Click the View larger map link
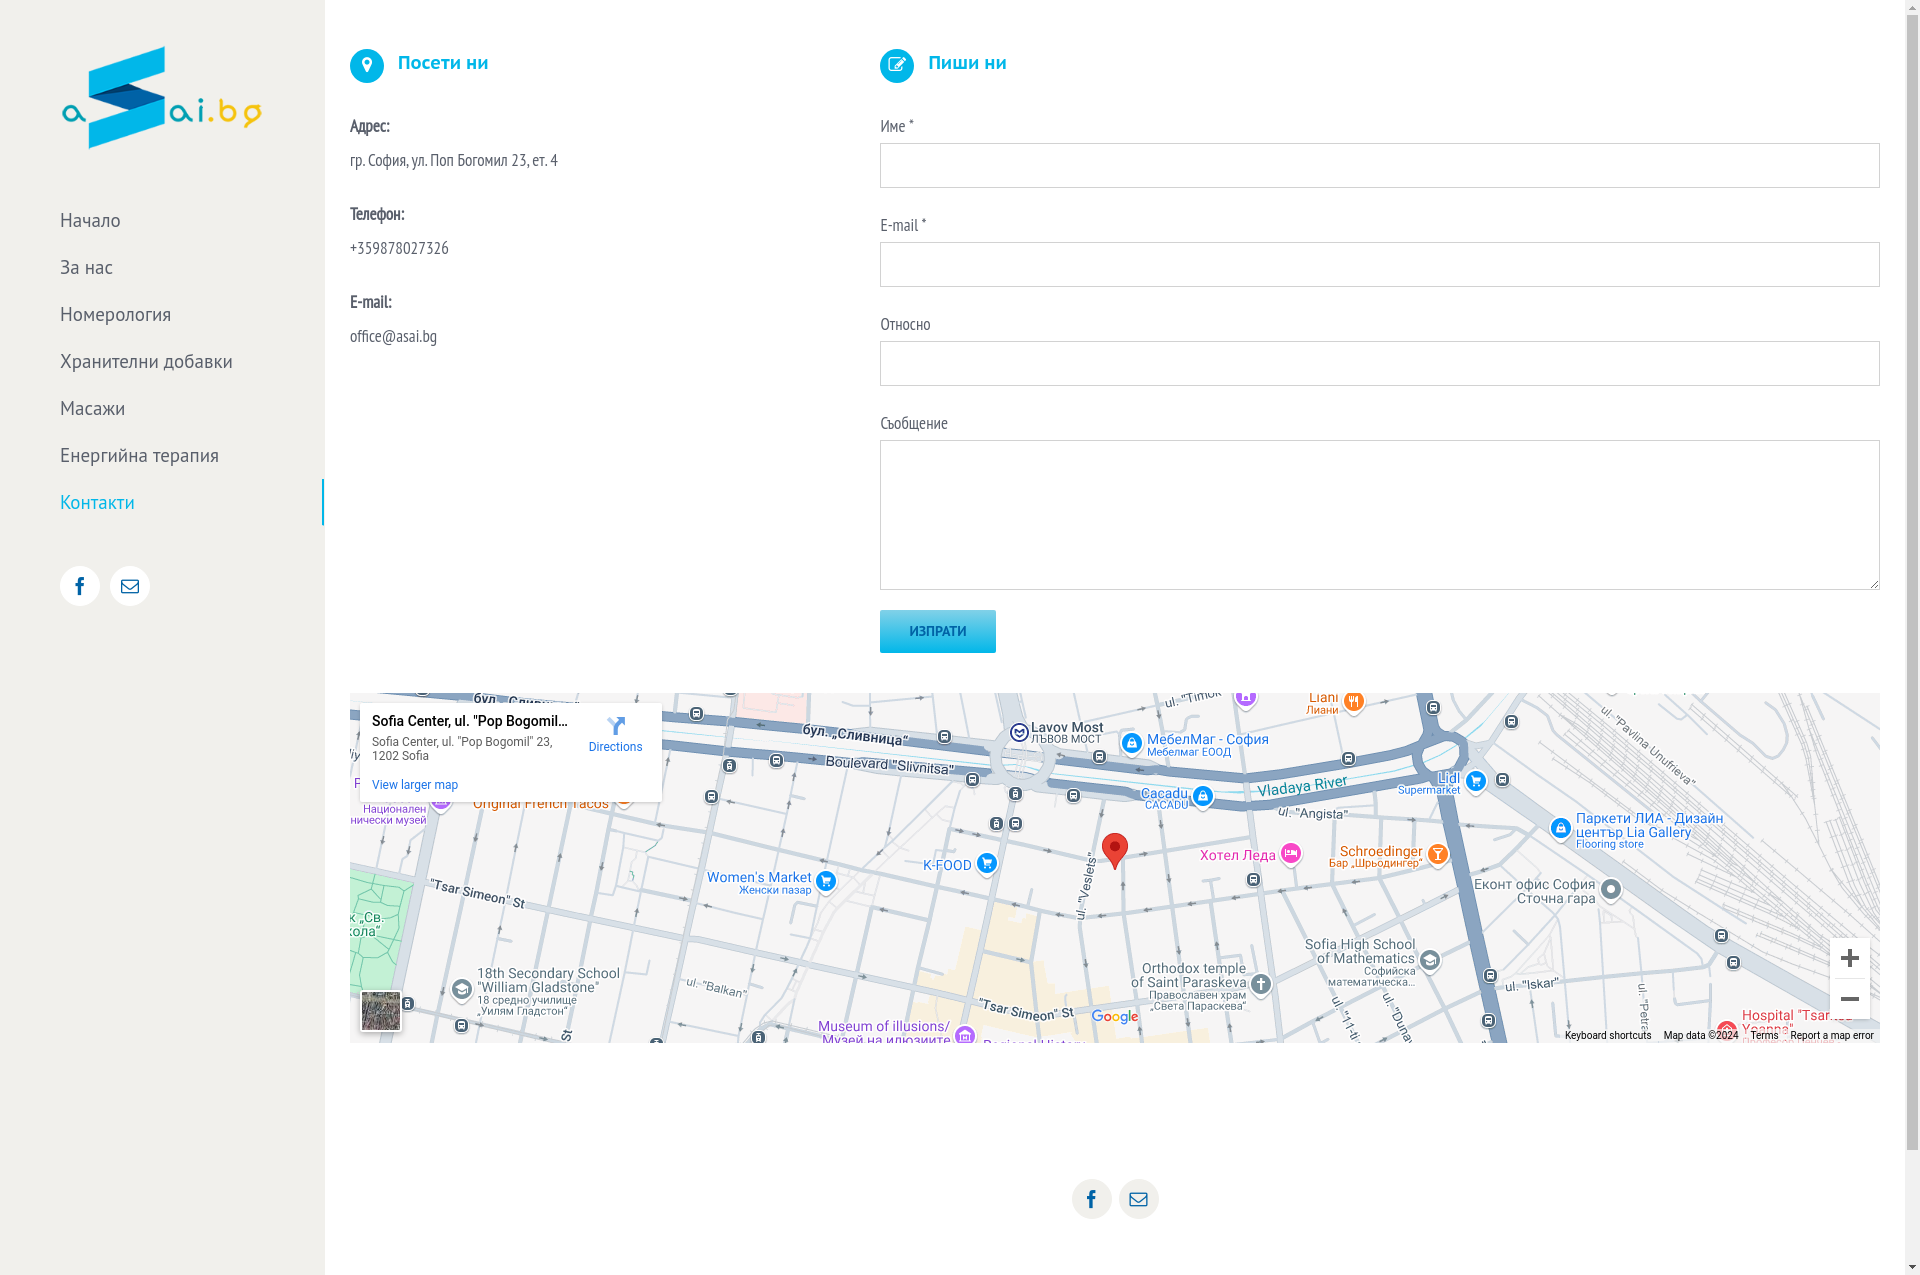The width and height of the screenshot is (1920, 1275). [415, 785]
